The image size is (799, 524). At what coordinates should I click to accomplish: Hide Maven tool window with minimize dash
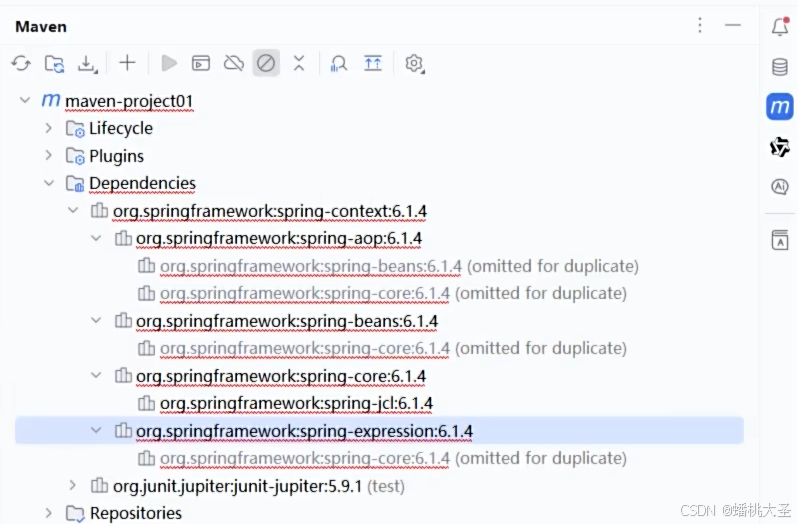click(733, 25)
